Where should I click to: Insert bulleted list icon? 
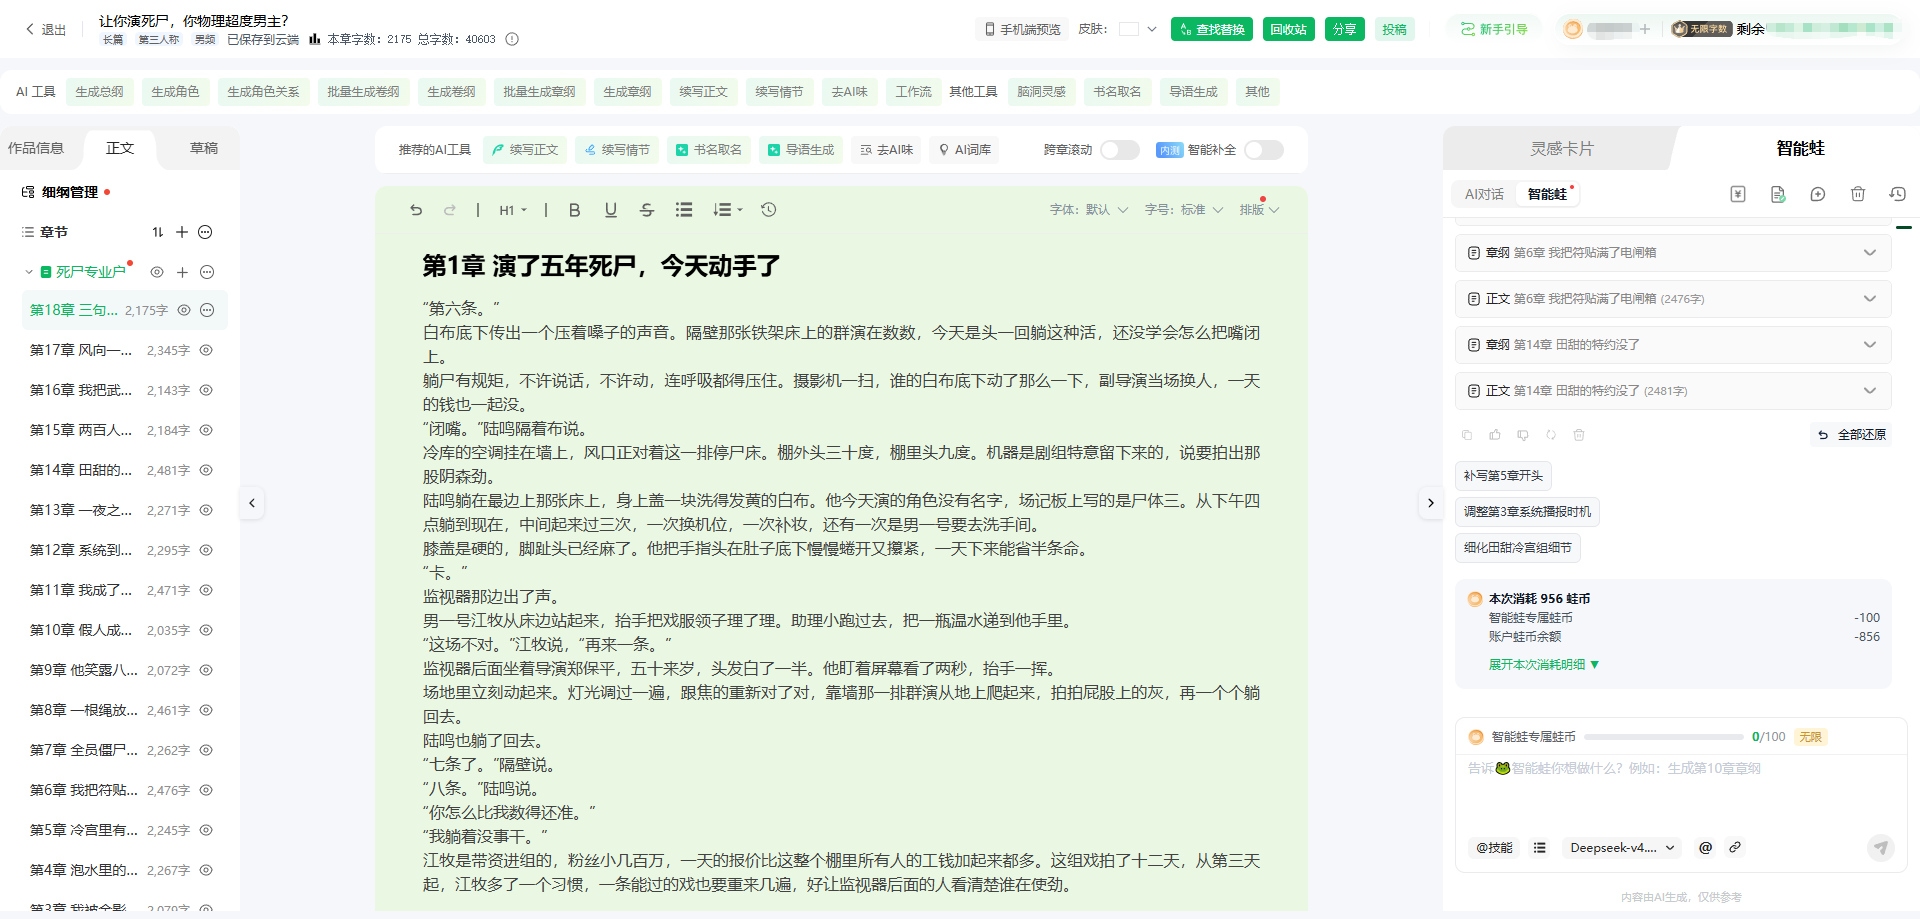click(684, 210)
